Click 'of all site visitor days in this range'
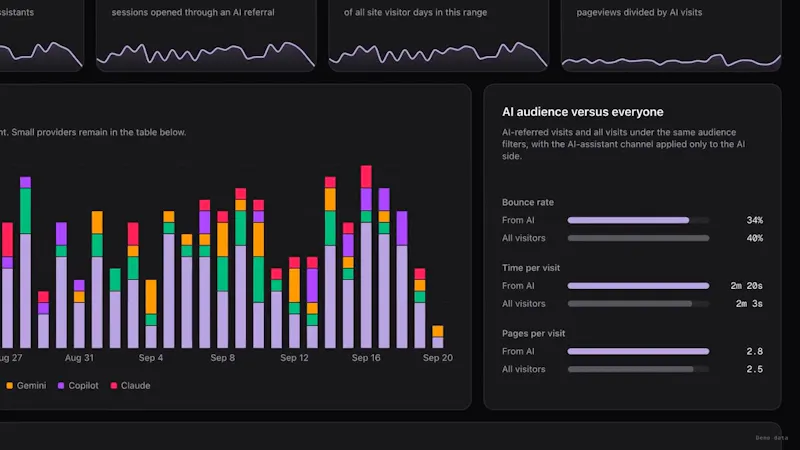 415,12
